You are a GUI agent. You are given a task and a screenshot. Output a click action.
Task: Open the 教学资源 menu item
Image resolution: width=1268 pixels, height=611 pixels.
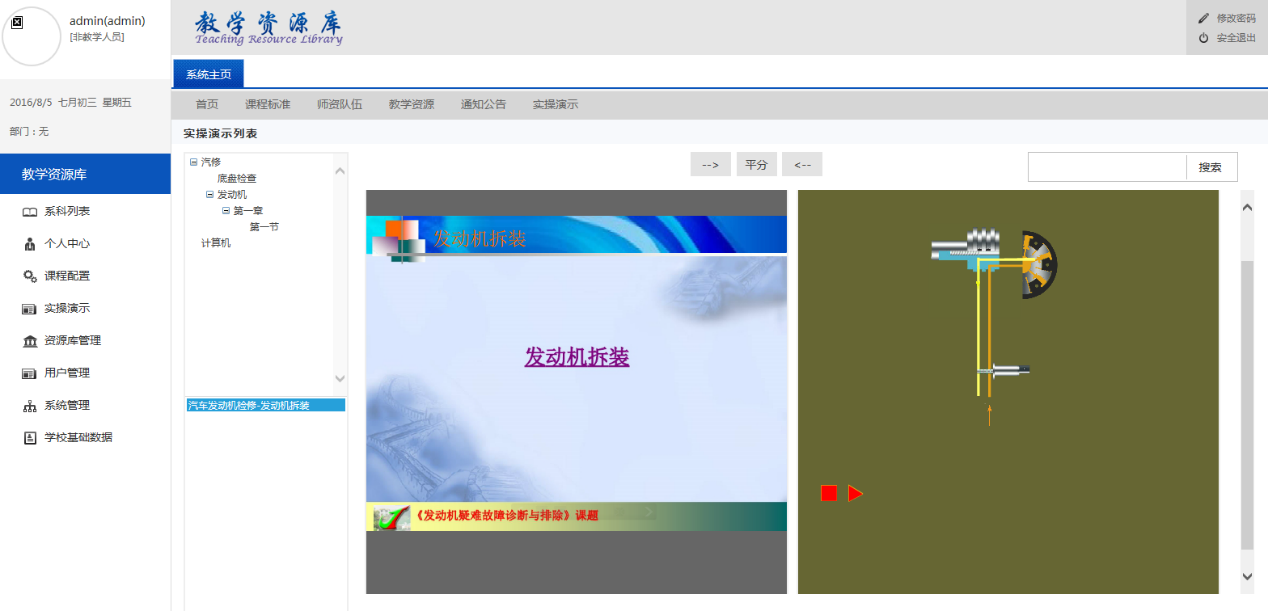[x=411, y=104]
